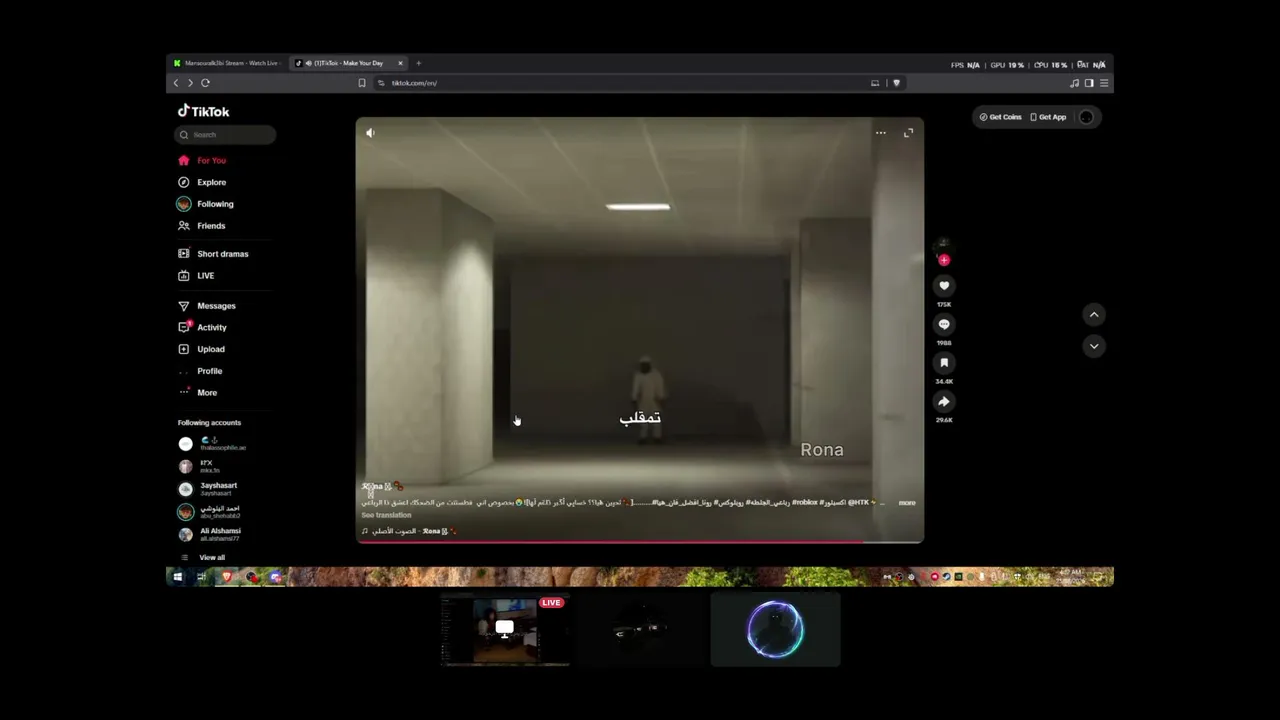Open the Explore page
Screen dimensions: 1280x720
[x=203, y=182]
